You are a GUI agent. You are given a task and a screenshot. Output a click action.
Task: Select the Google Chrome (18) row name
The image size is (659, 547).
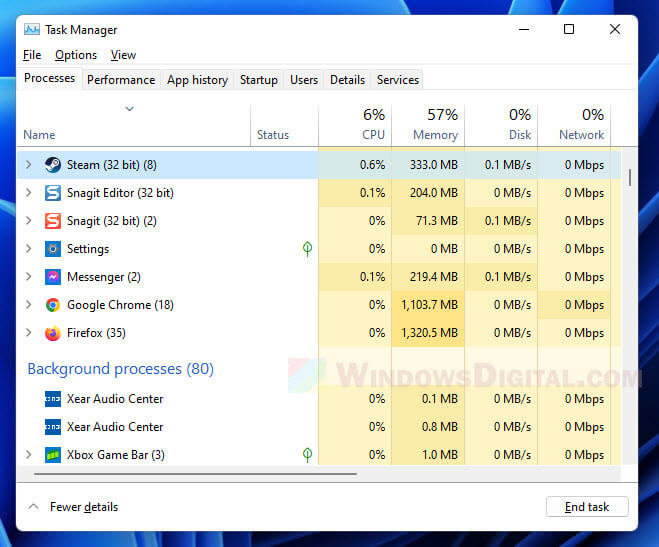[x=120, y=305]
